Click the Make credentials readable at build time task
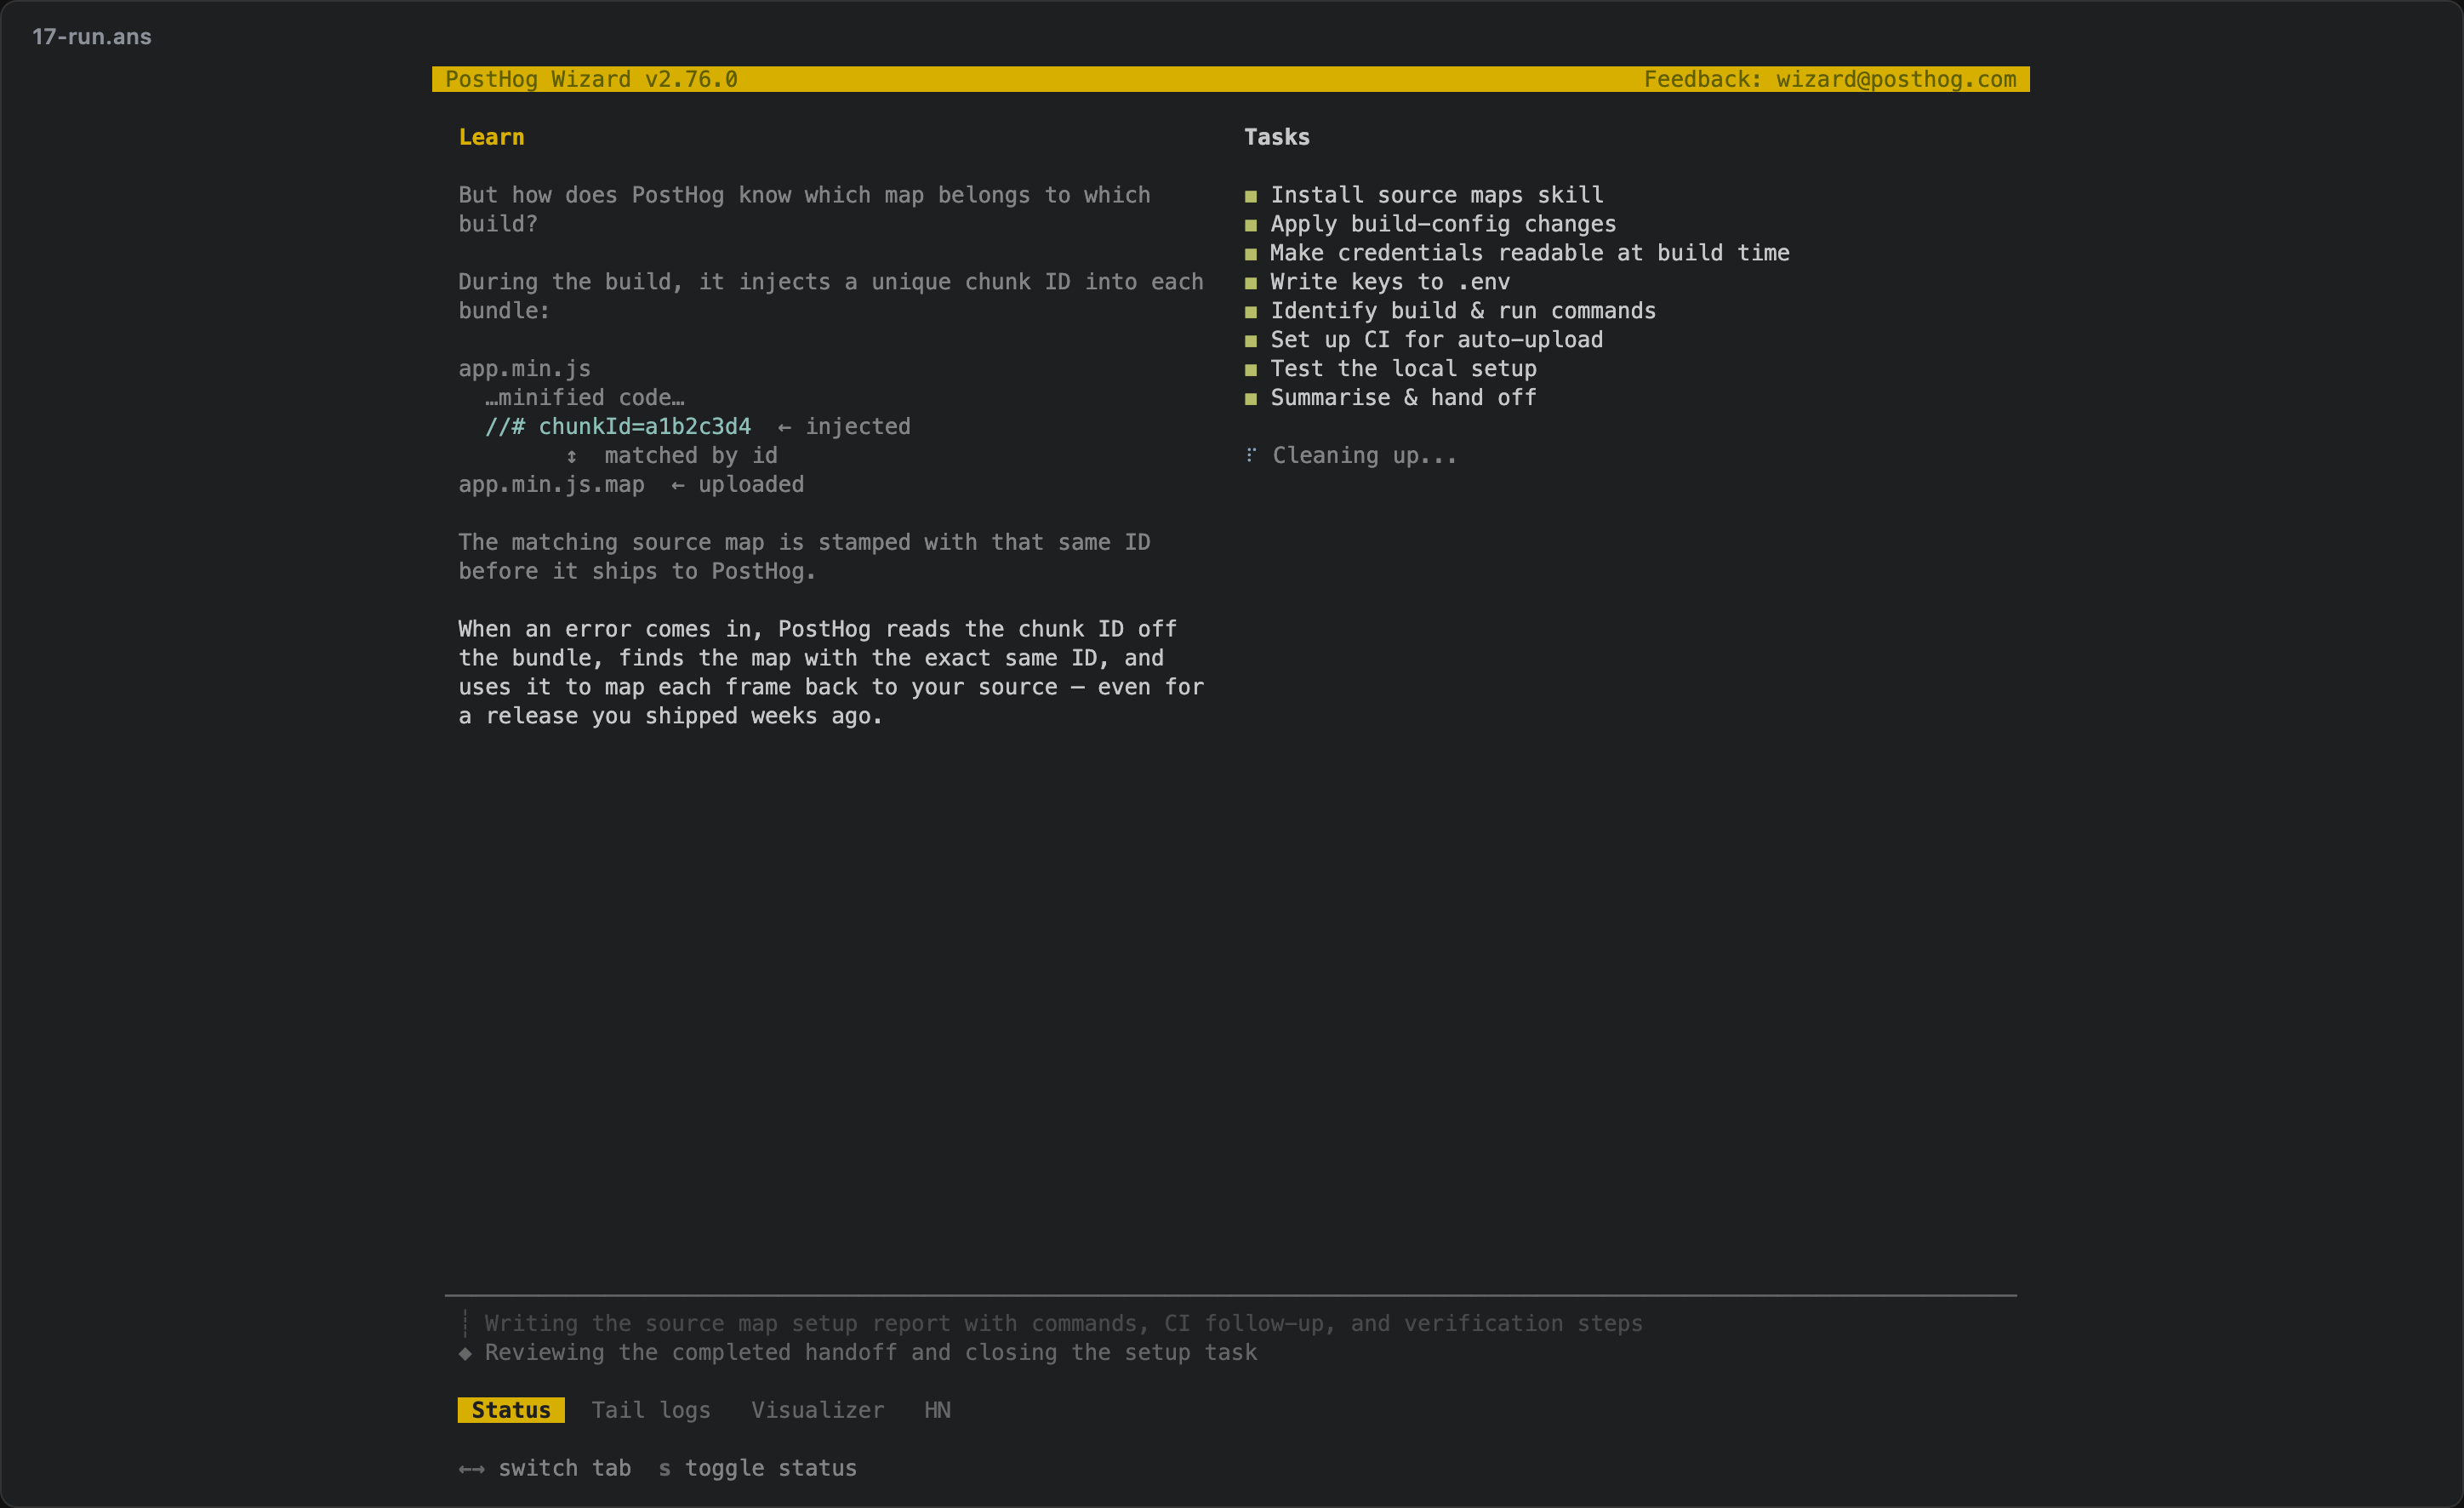The height and width of the screenshot is (1508, 2464). 1530,253
